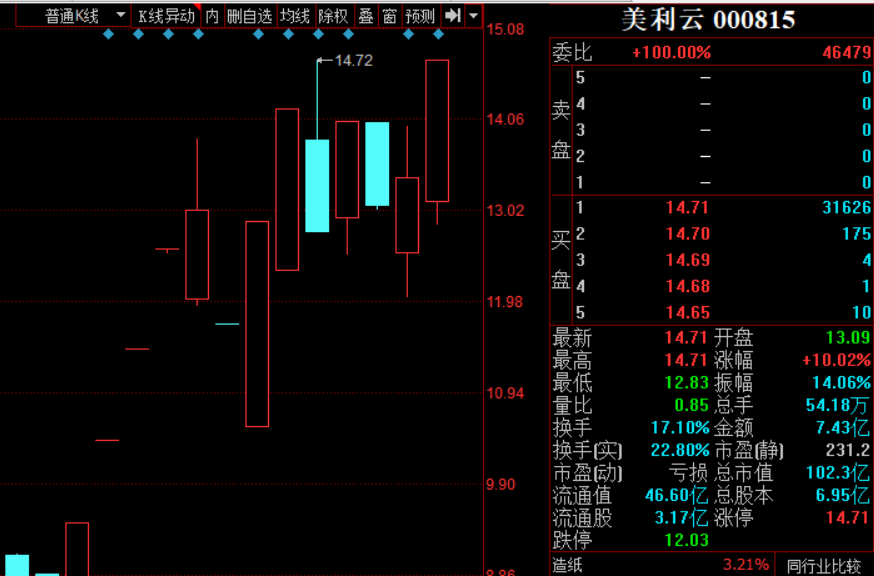Click the 叠 overlay button
874x576 pixels.
365,16
